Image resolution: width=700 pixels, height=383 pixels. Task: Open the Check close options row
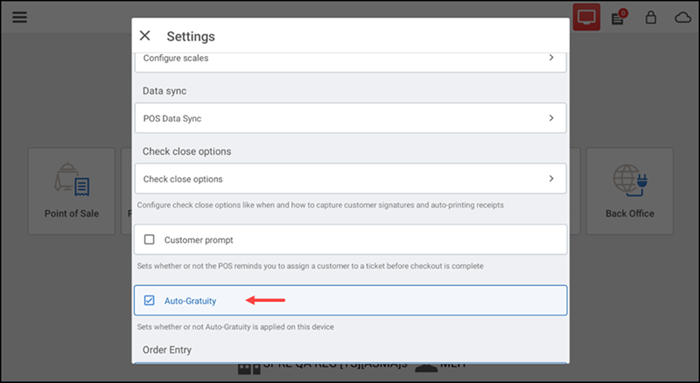[x=350, y=179]
